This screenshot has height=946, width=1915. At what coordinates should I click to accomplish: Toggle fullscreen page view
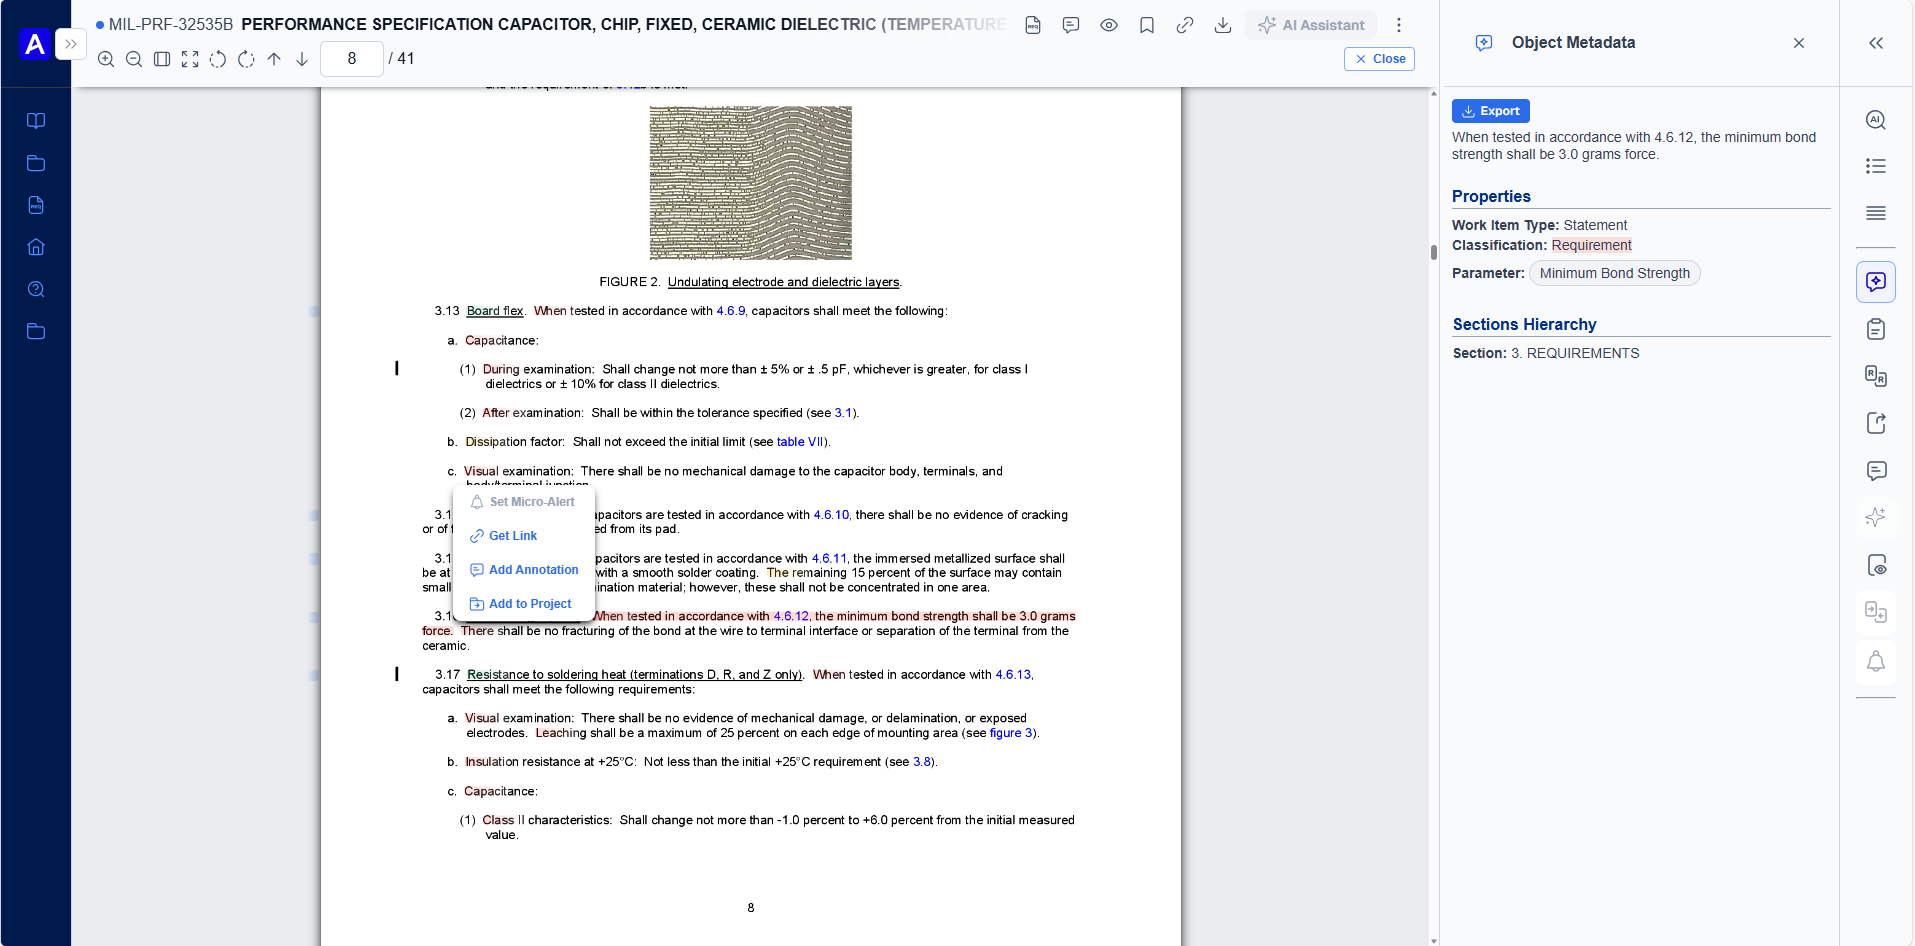(x=190, y=59)
